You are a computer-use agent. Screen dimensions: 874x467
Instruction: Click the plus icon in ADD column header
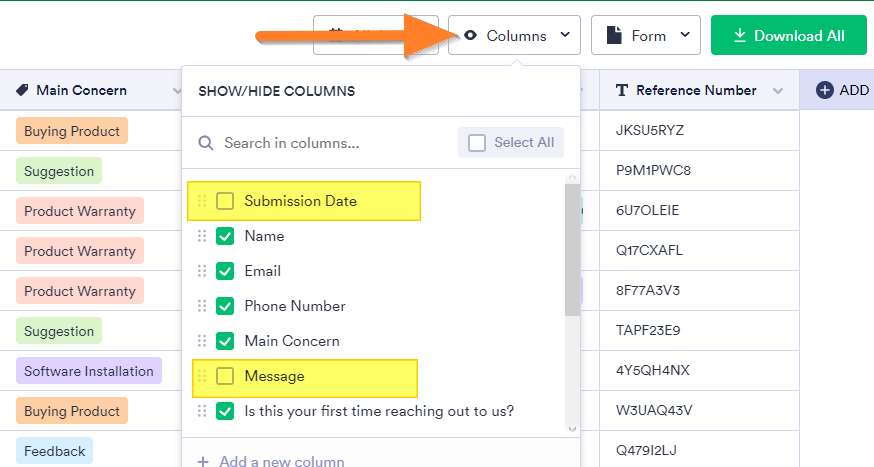pos(825,90)
